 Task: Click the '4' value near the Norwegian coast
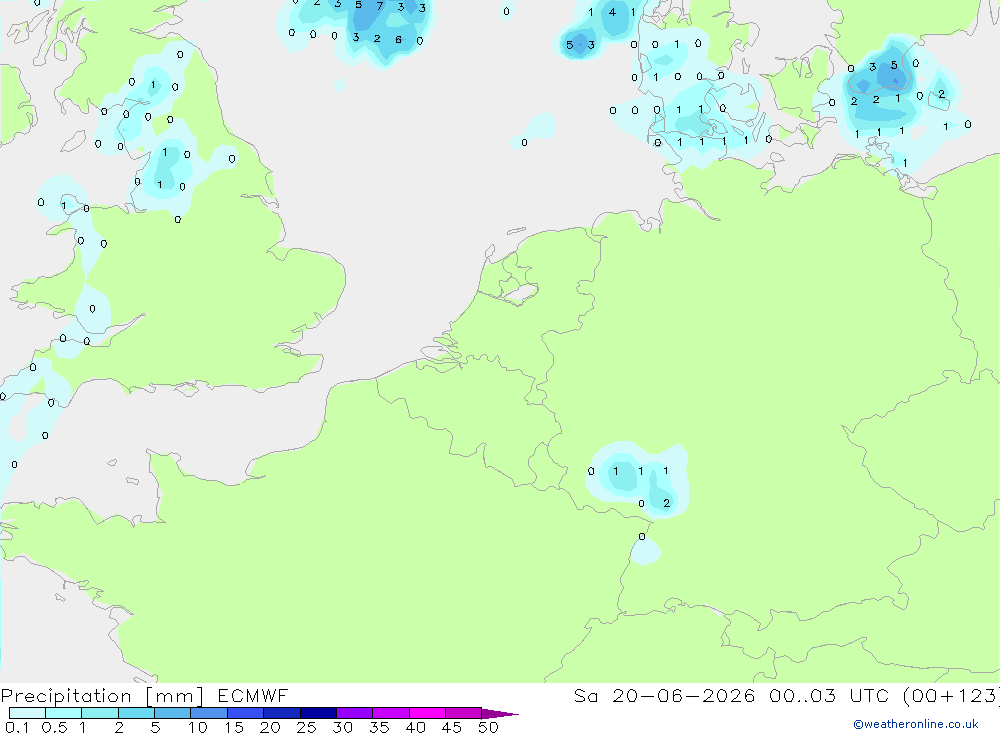(612, 11)
